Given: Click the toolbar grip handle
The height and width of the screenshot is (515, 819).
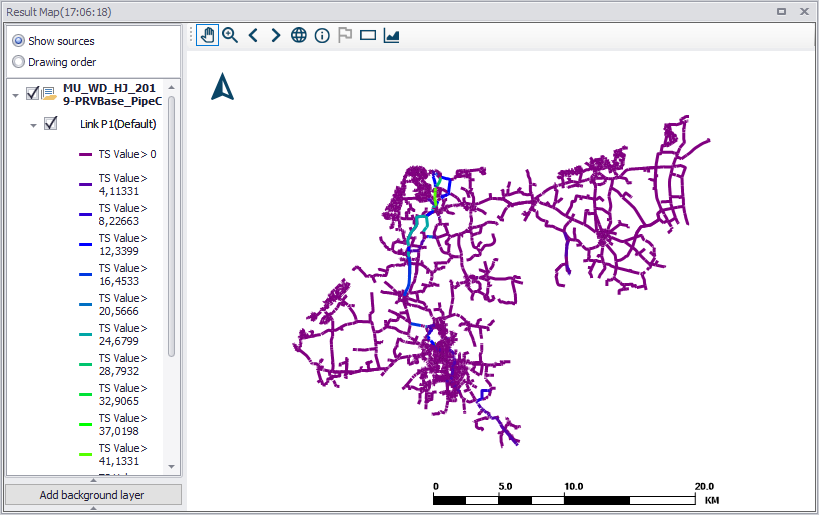Looking at the screenshot, I should pos(191,36).
